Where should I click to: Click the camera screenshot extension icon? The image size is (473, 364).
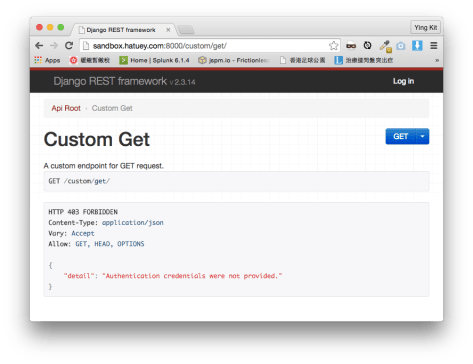tap(401, 46)
